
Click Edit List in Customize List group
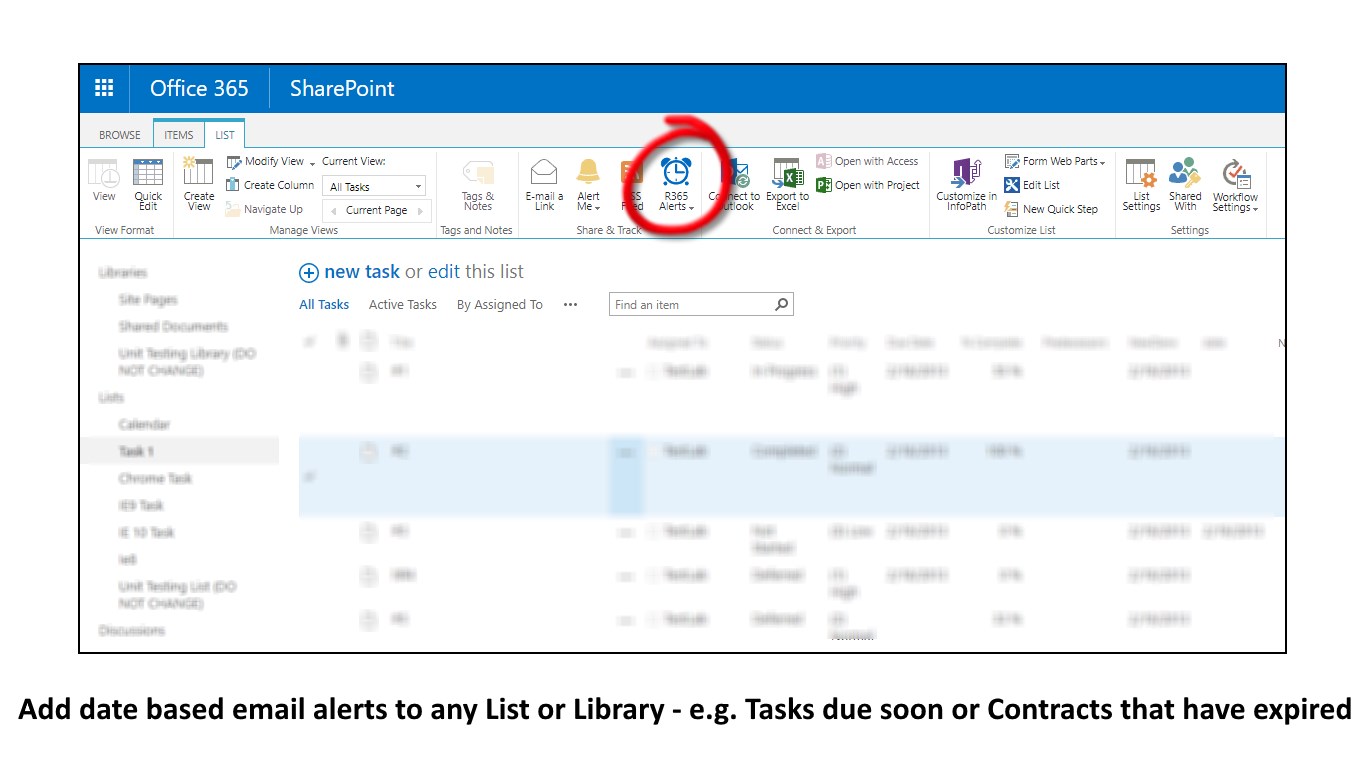1032,185
